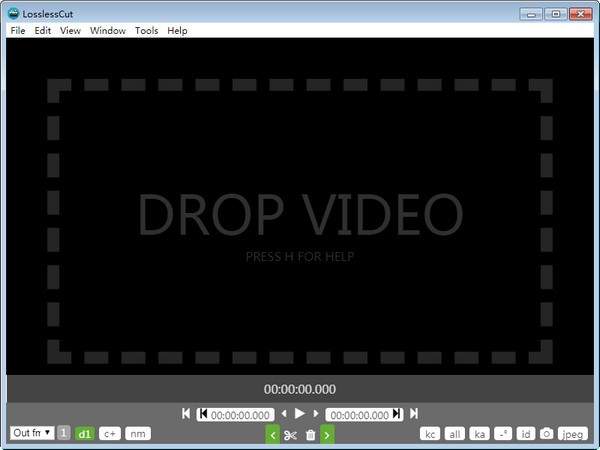Open the Tools menu
Viewport: 600px width, 450px height.
(x=146, y=31)
